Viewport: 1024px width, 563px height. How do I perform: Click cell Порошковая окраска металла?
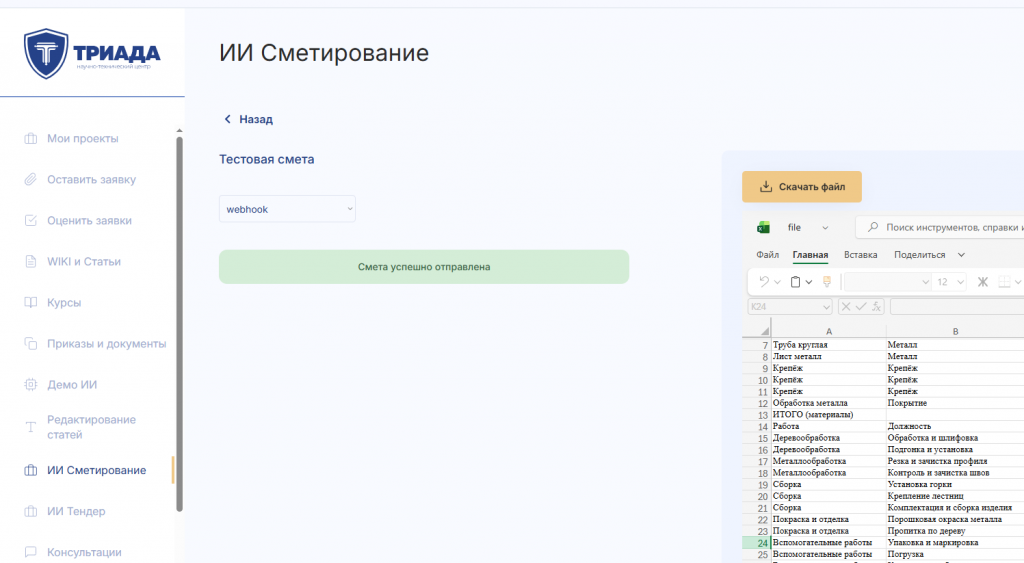pyautogui.click(x=955, y=519)
